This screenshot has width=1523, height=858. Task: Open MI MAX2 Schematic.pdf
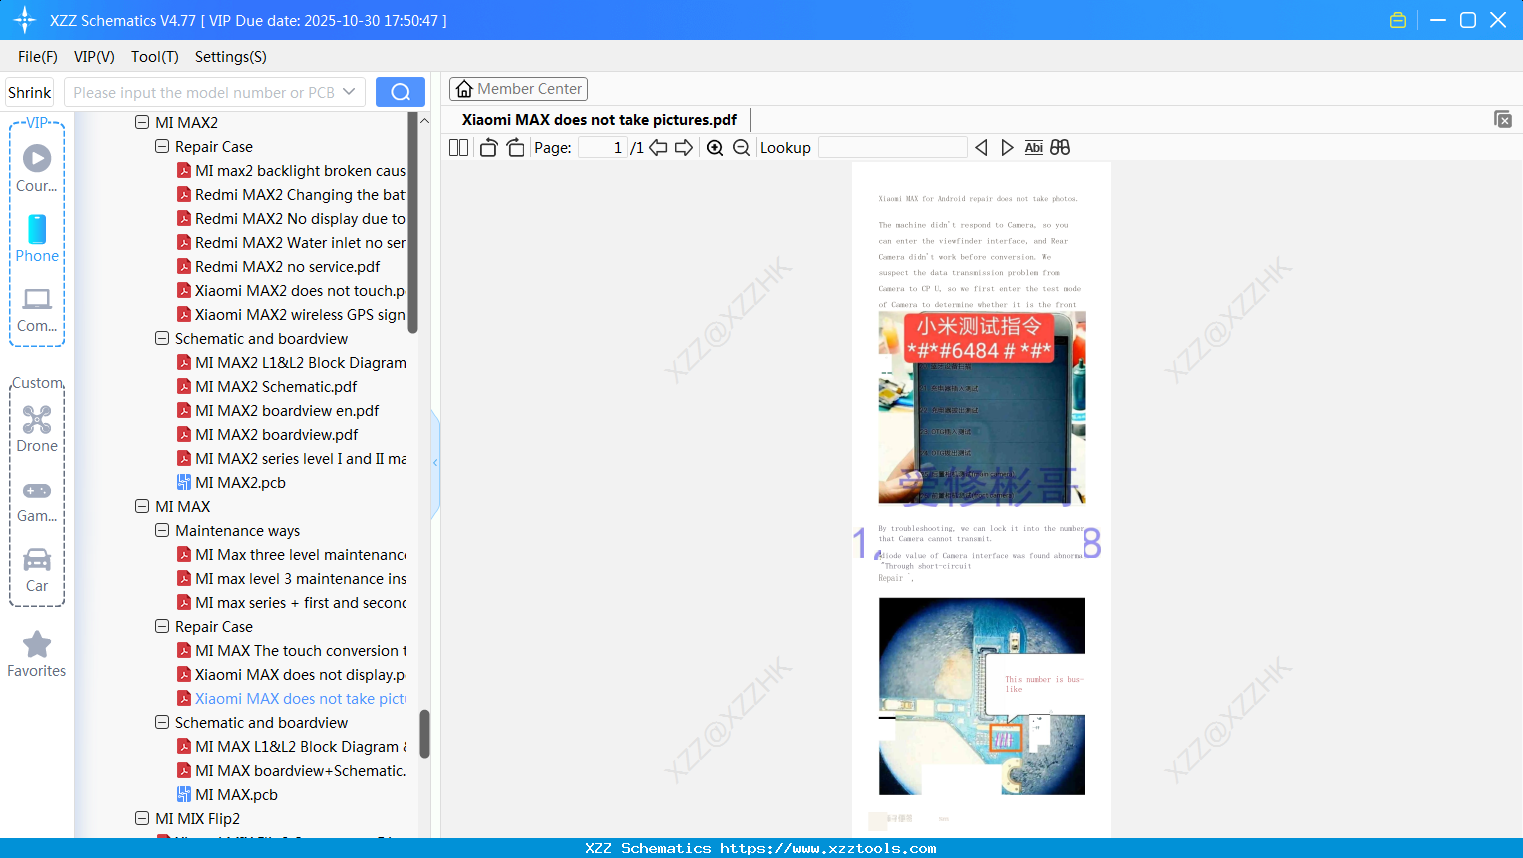pyautogui.click(x=267, y=387)
